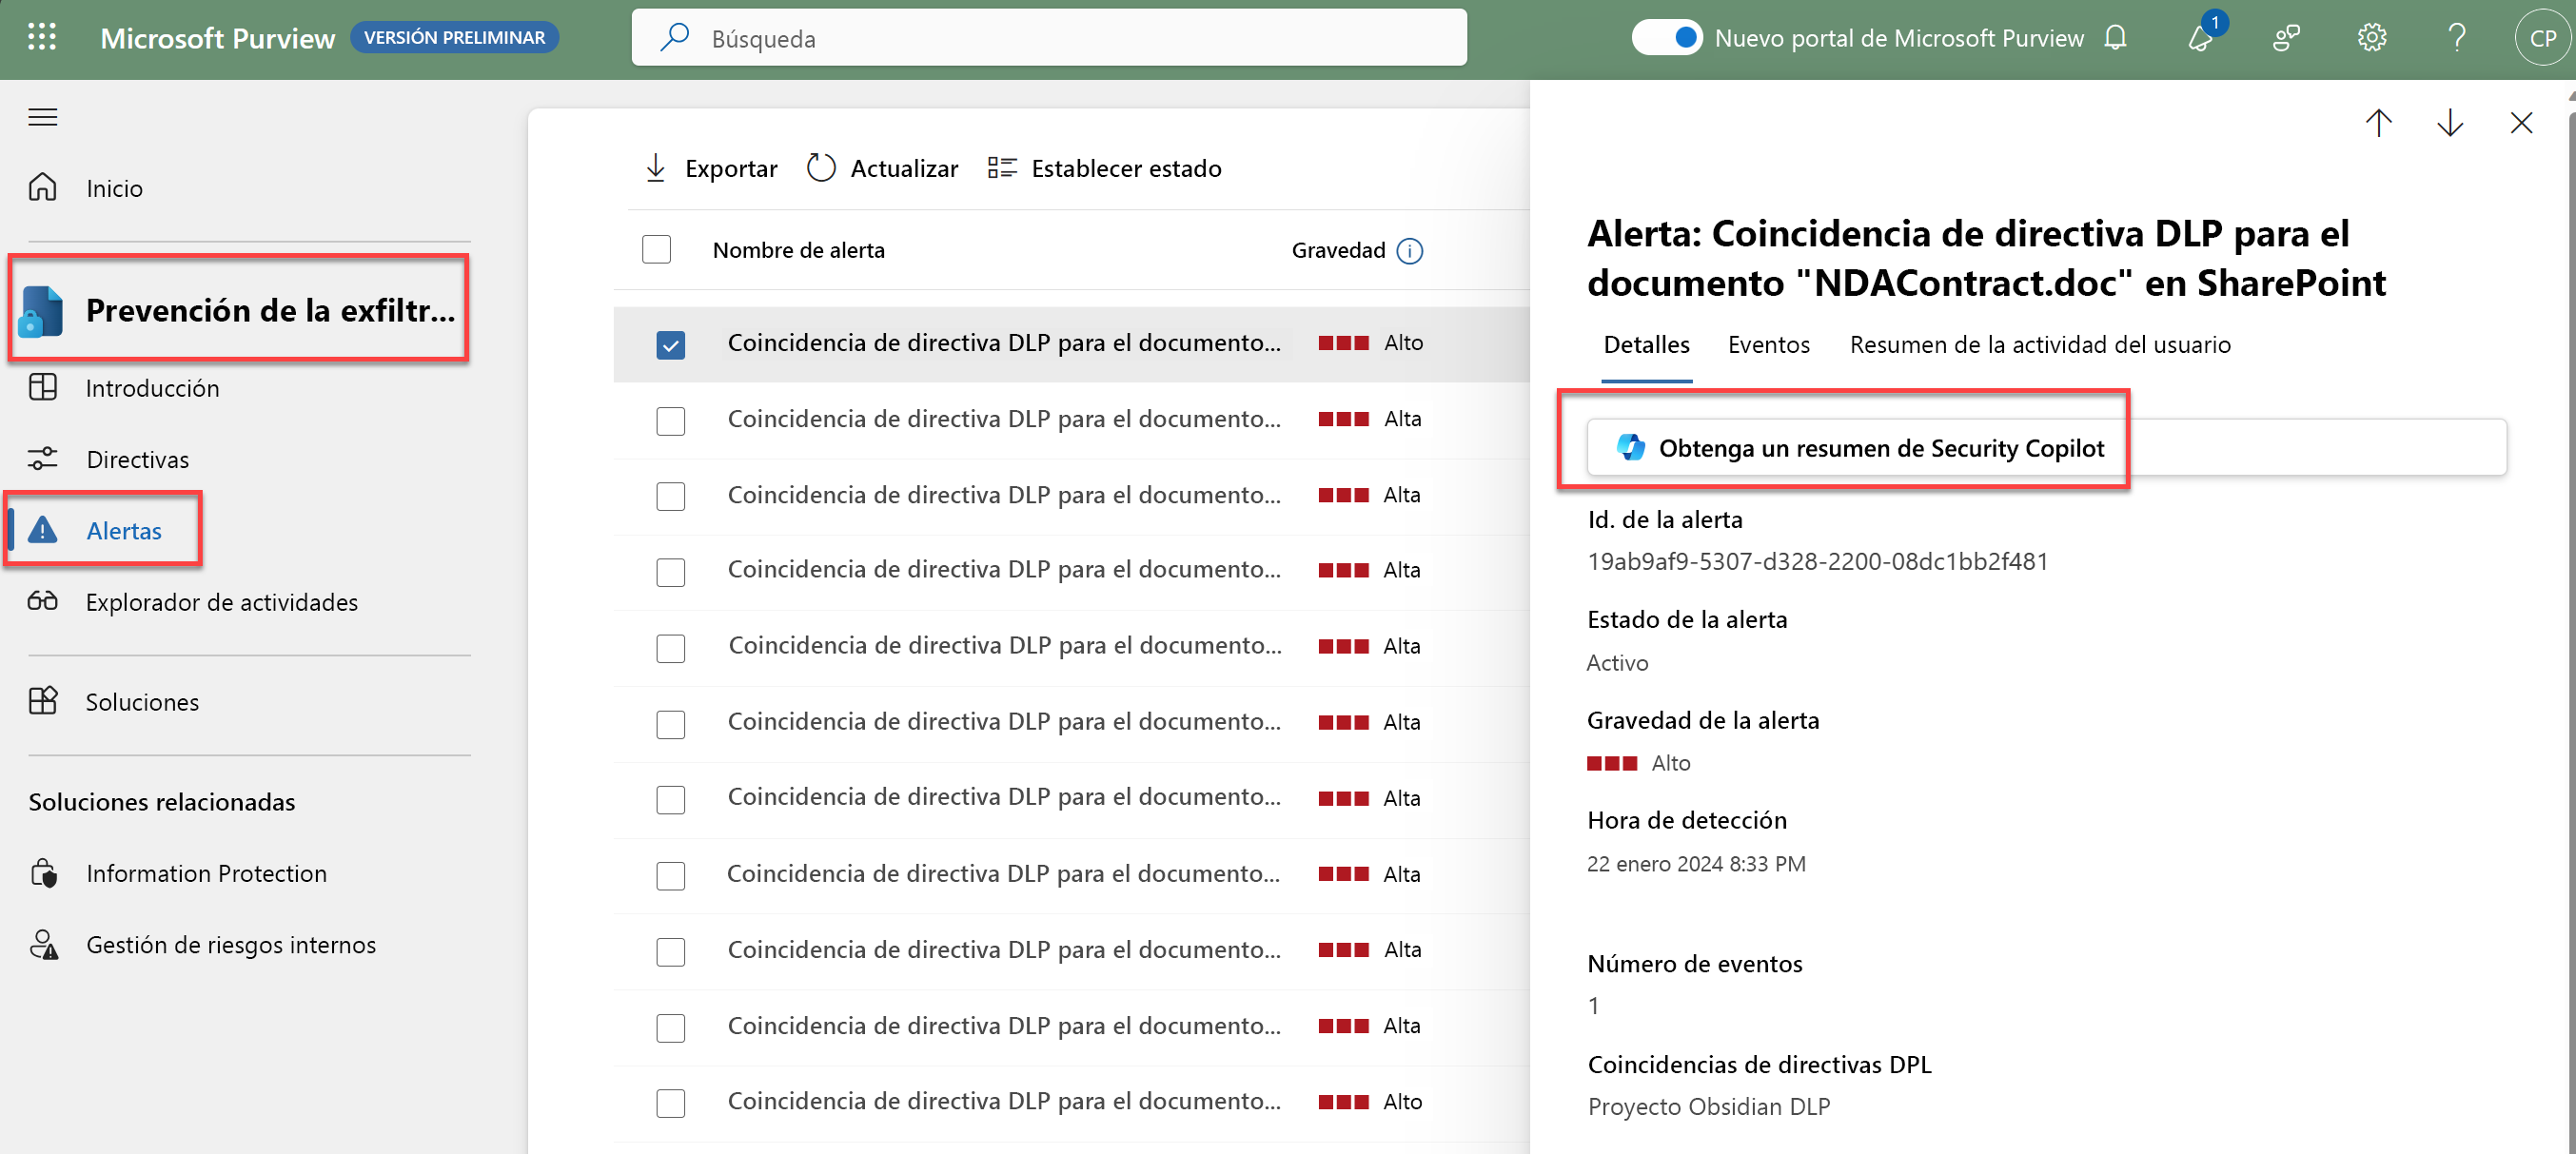Open the app launcher waffle icon
The height and width of the screenshot is (1154, 2576).
(x=42, y=38)
